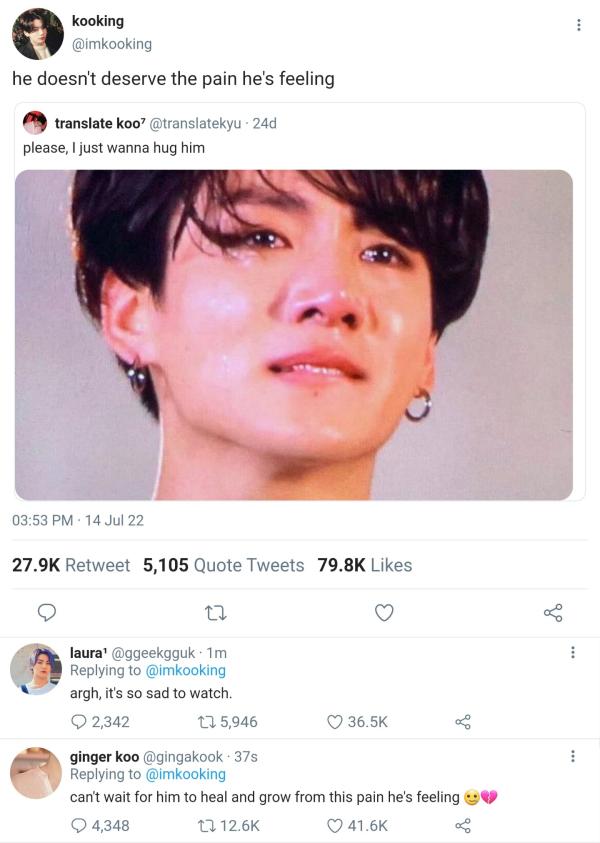
Task: Open more options on kooking's tweet
Action: [x=578, y=25]
